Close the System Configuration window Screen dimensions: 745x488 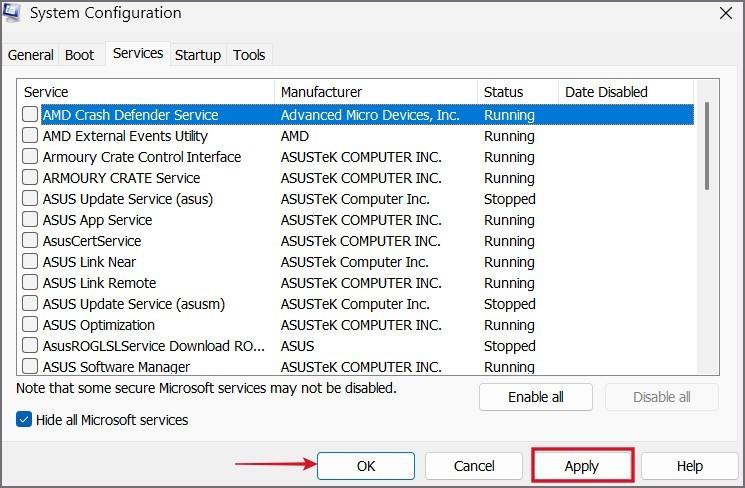coord(726,13)
